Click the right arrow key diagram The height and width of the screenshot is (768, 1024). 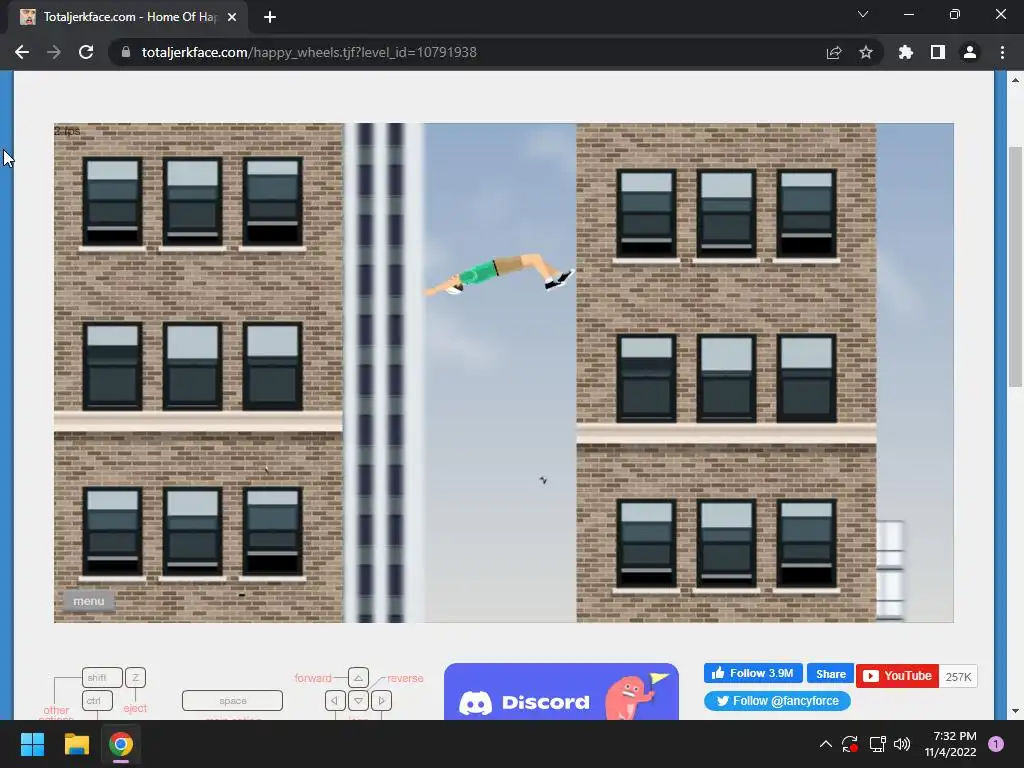[381, 701]
